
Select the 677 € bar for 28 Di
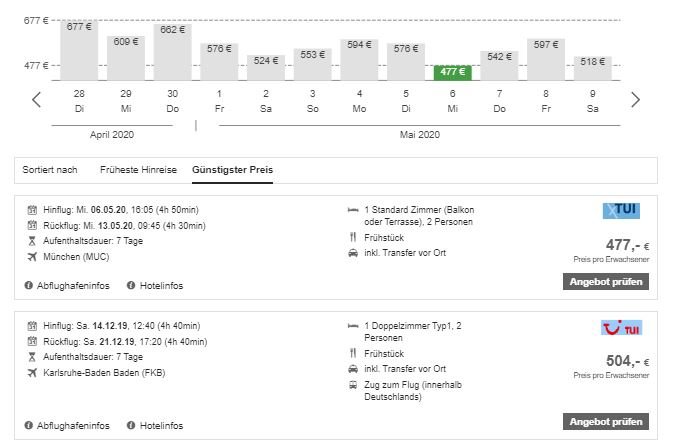click(78, 50)
